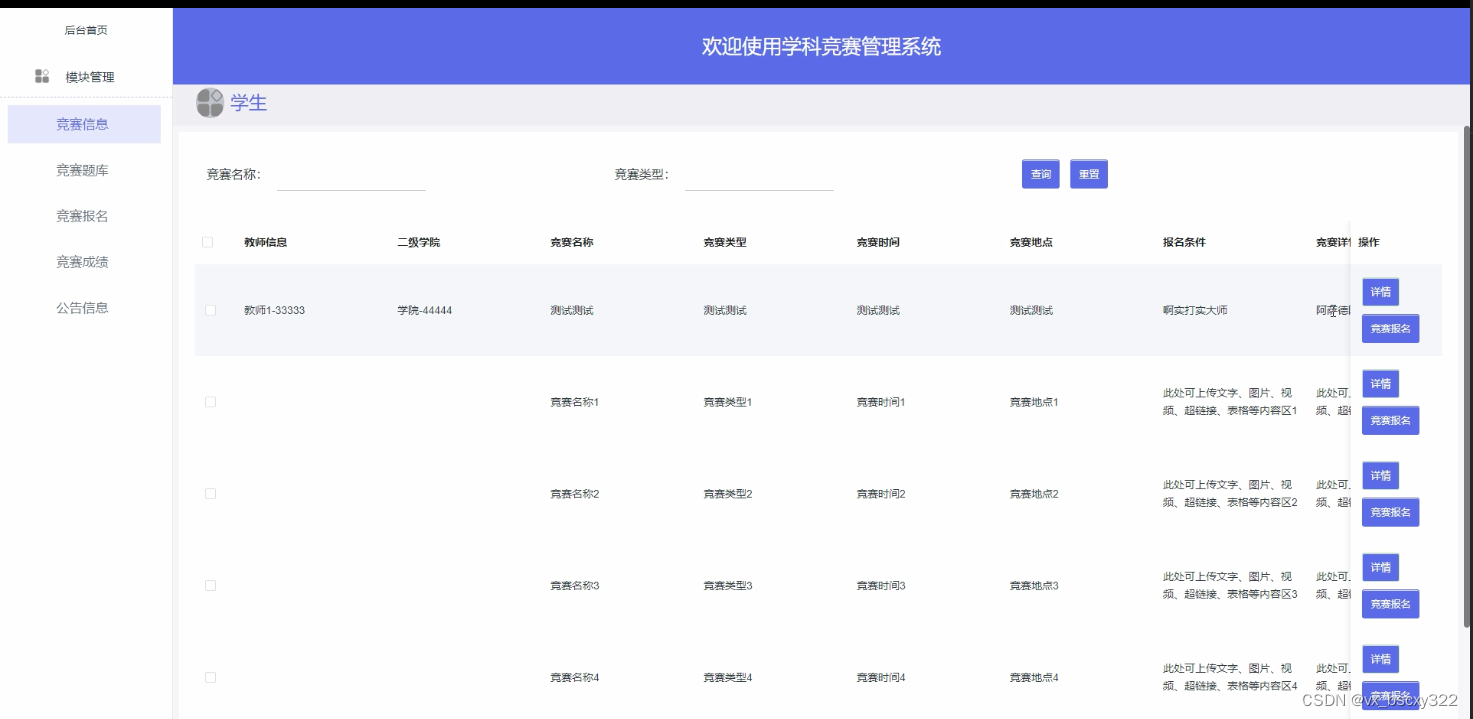Click 详情 button for 竞赛名称3 row
The width and height of the screenshot is (1473, 719).
coord(1381,568)
